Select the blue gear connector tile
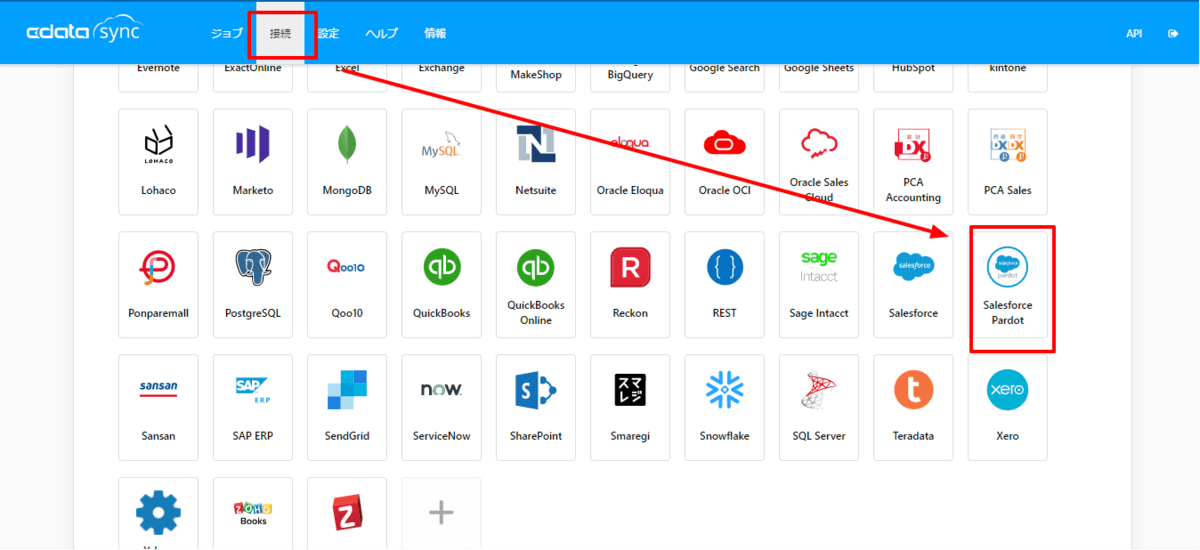 [158, 513]
